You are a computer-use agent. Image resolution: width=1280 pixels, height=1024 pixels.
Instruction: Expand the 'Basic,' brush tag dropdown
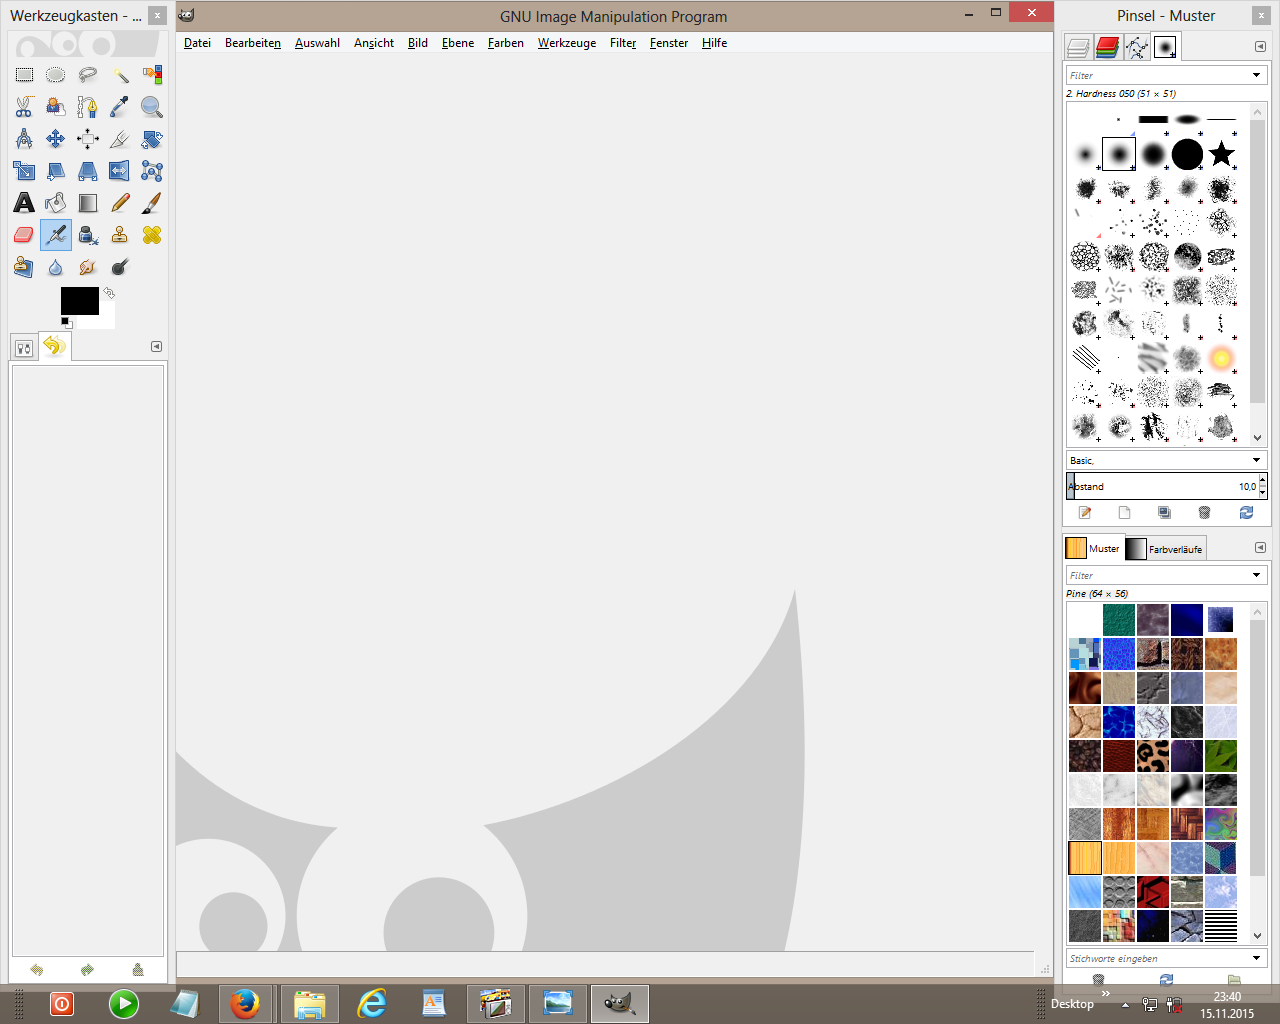tap(1256, 460)
